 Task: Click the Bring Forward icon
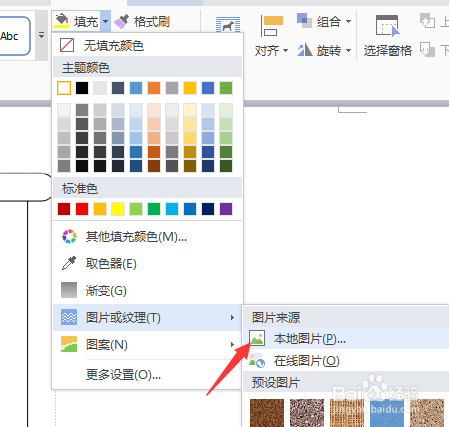pos(427,21)
